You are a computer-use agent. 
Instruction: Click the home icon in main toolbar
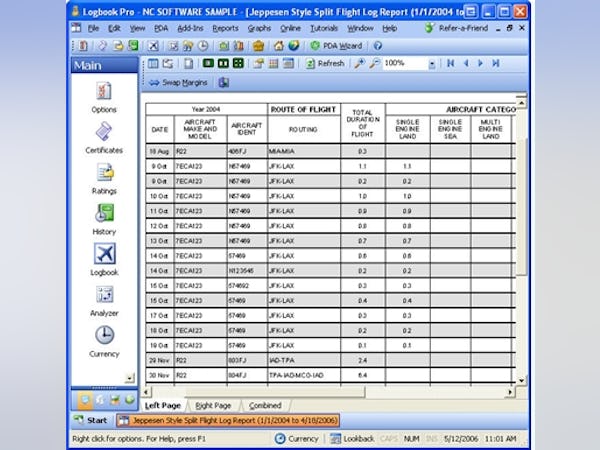coord(279,46)
